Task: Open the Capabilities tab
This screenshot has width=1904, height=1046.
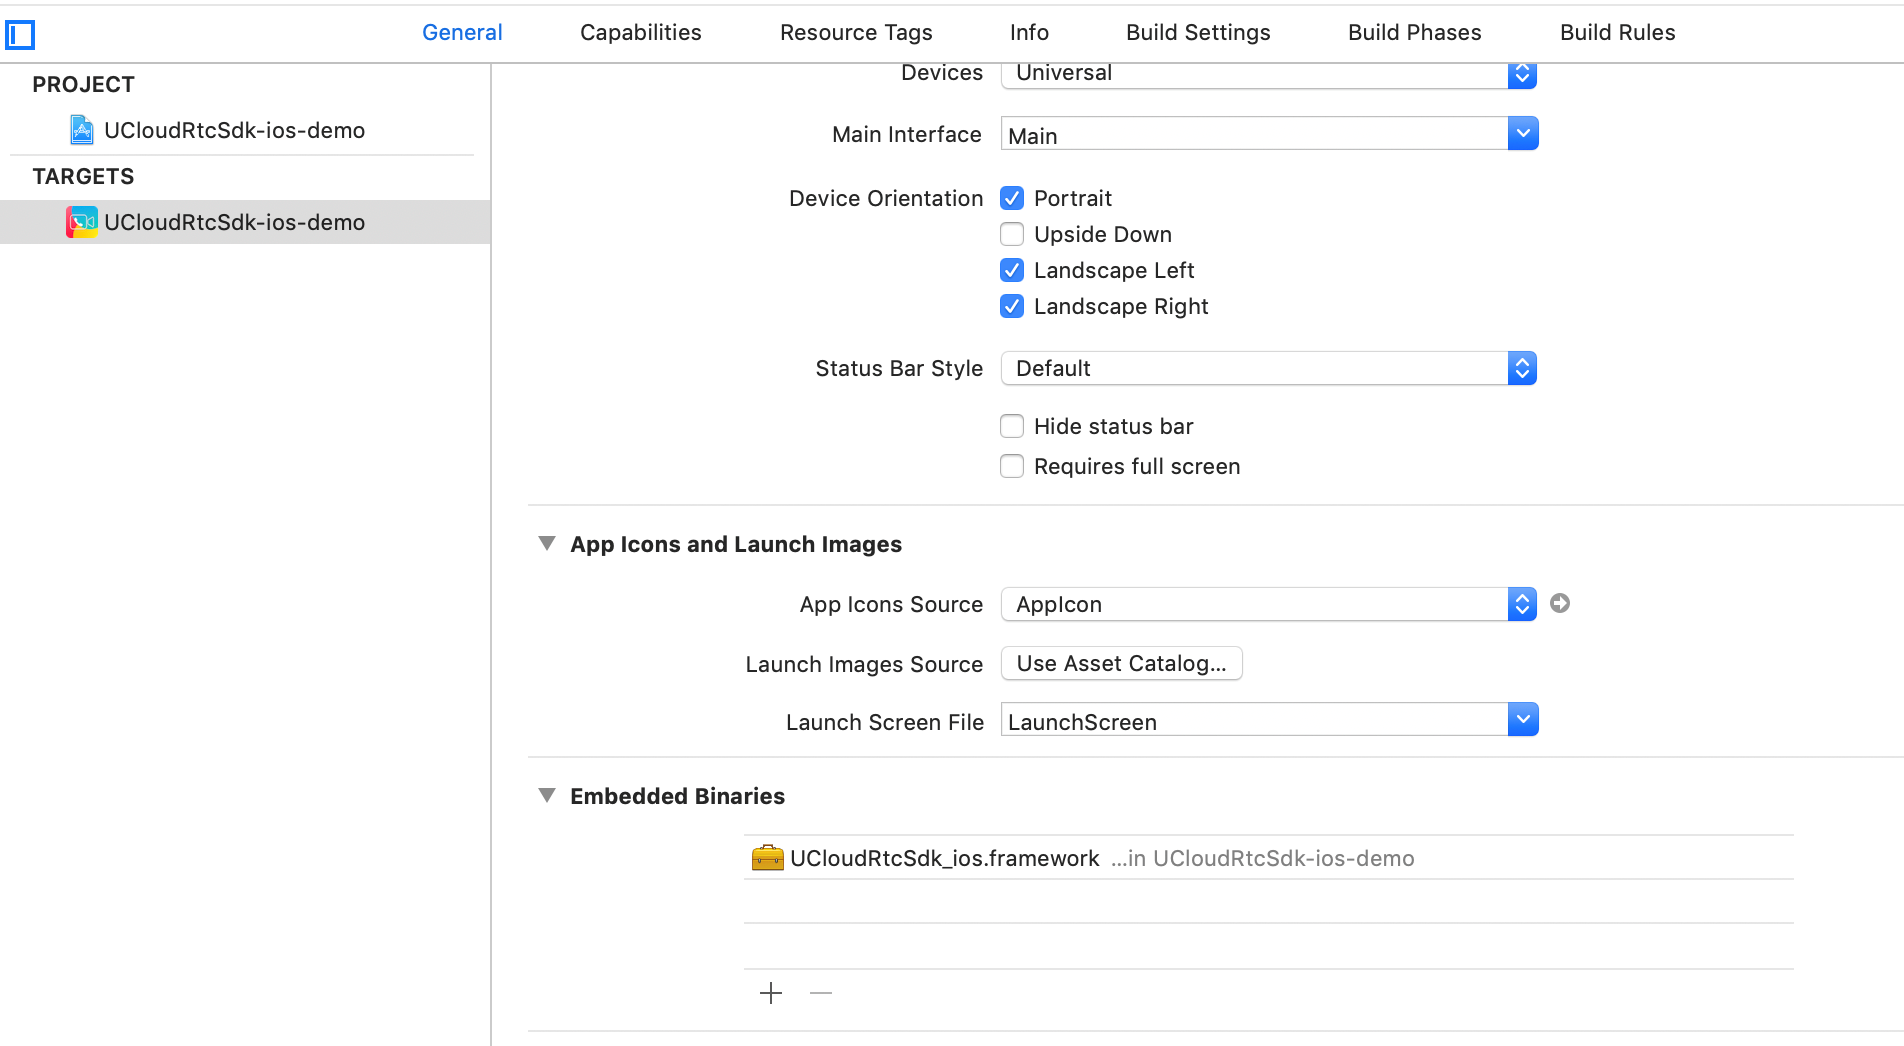Action: (640, 32)
